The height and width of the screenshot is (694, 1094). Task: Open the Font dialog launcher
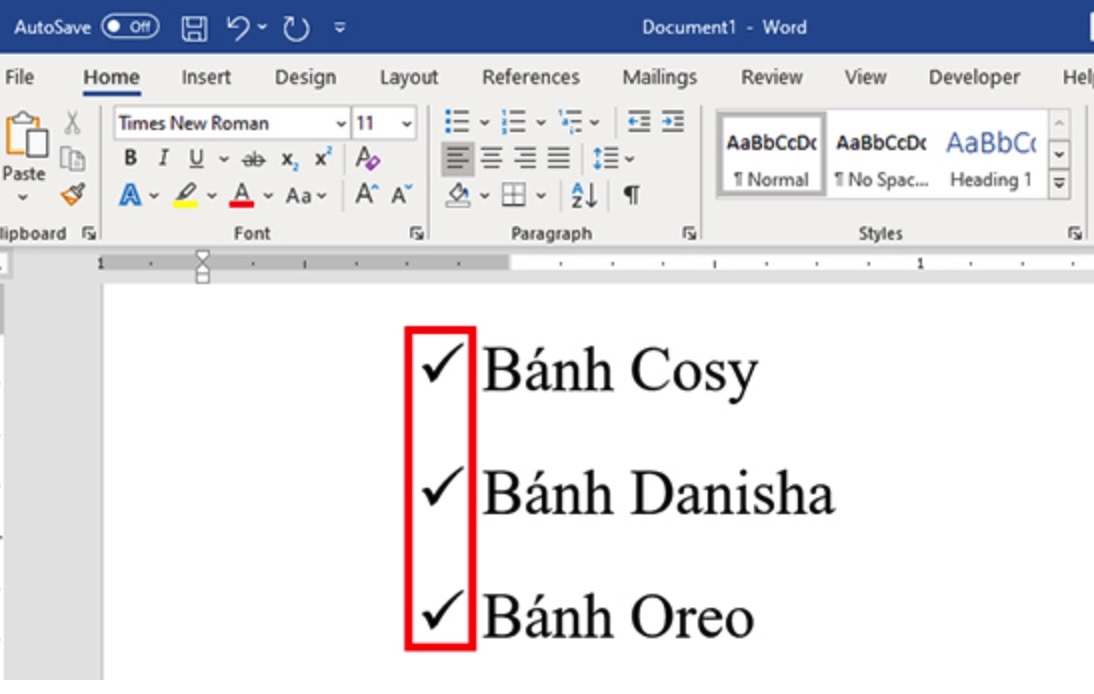pos(417,234)
